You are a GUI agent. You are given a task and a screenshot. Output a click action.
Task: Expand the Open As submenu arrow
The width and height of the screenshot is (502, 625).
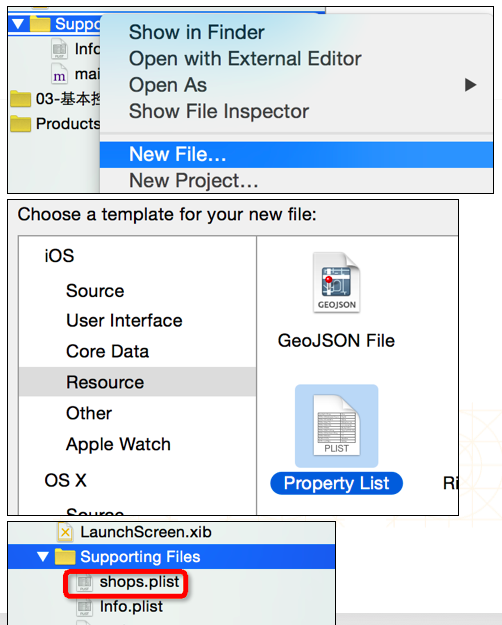tap(471, 85)
